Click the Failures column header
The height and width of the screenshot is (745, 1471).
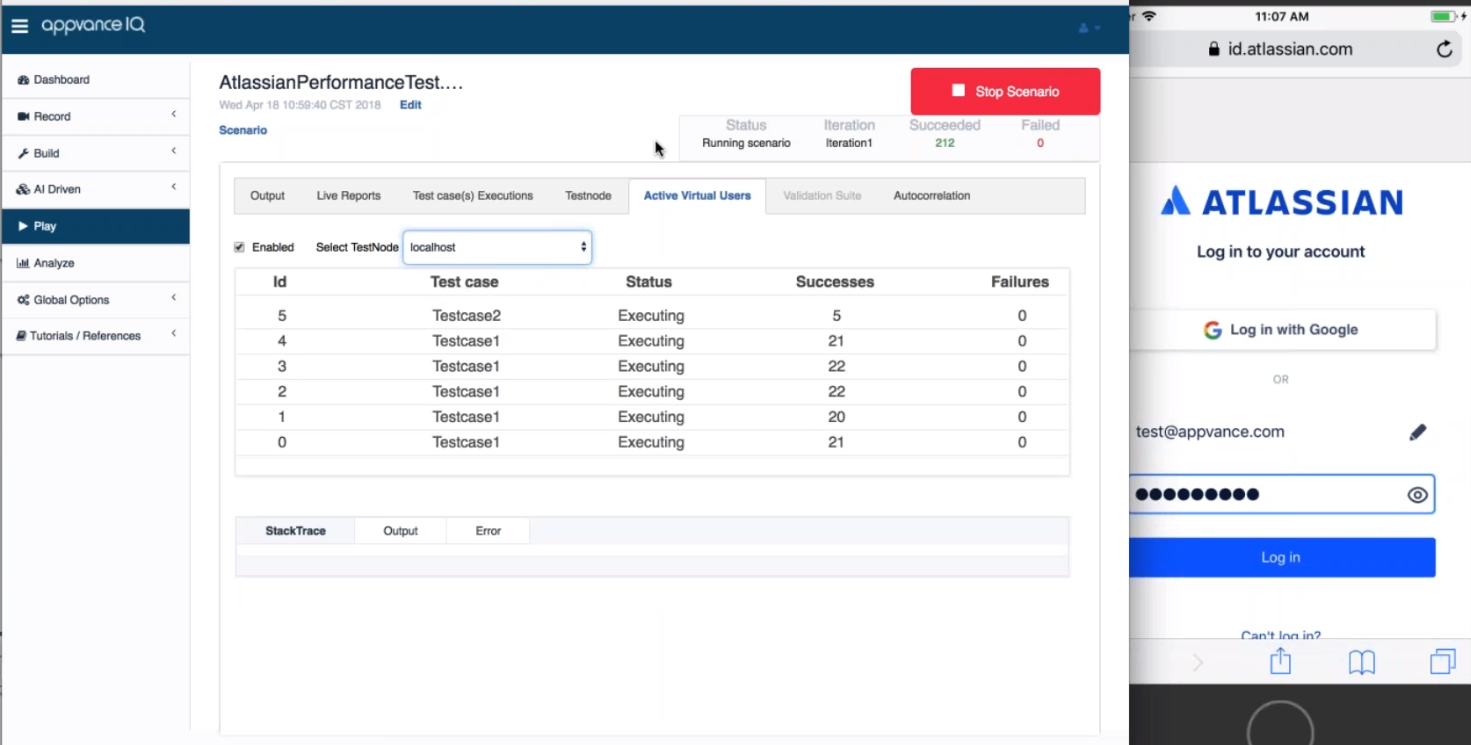1020,282
